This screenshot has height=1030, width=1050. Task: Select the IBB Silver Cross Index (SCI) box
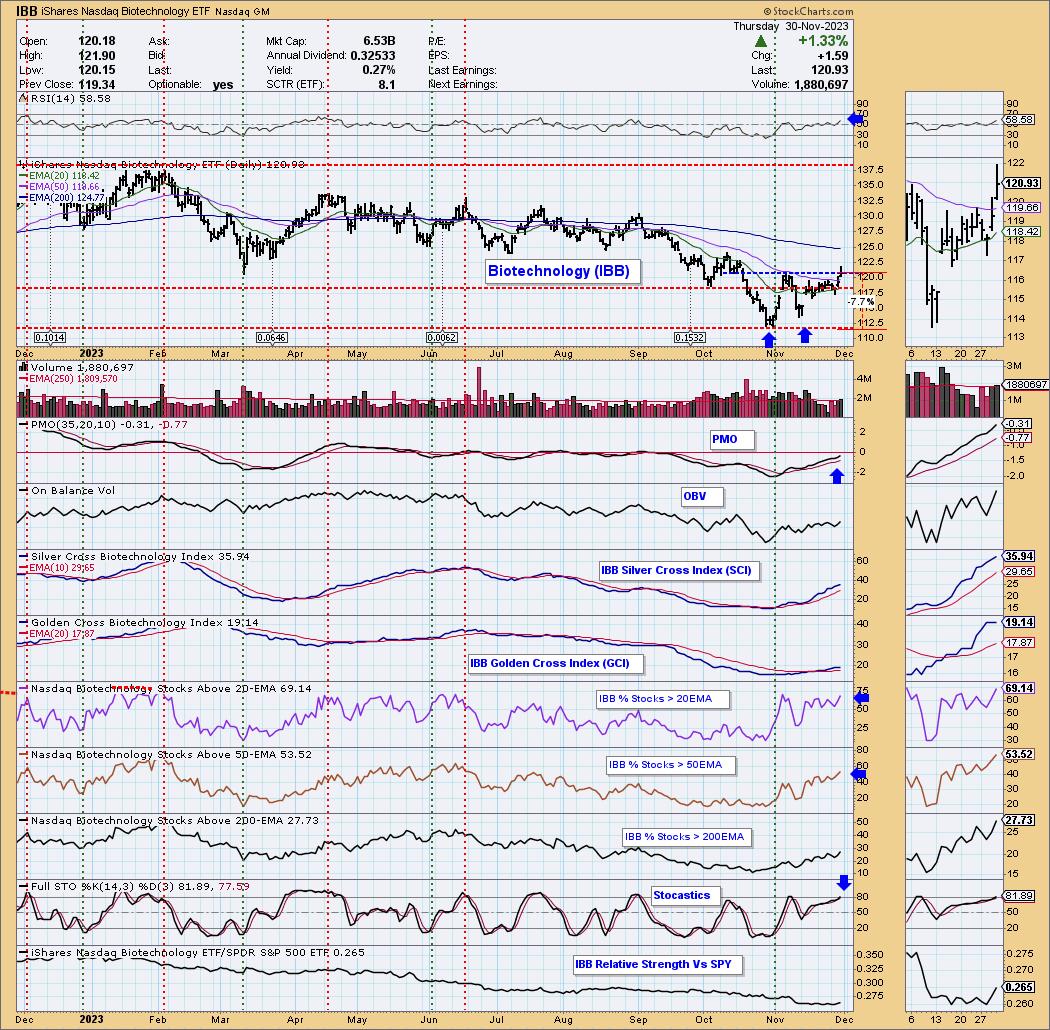coord(679,571)
